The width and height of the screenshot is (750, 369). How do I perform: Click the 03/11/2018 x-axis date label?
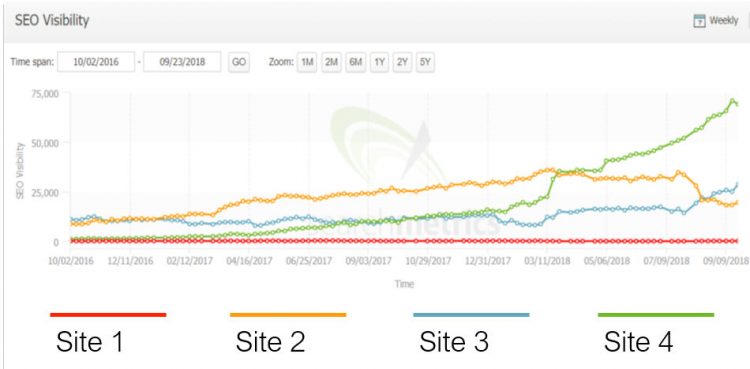[547, 261]
